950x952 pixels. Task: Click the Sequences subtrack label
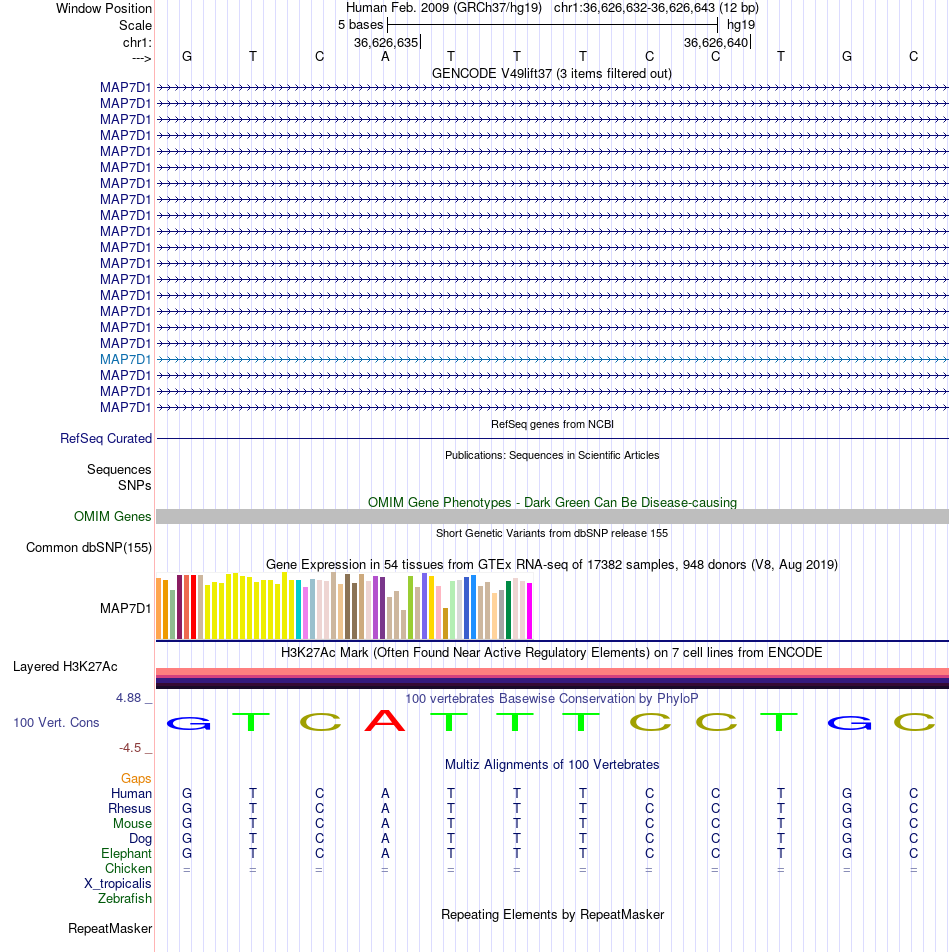coord(119,469)
